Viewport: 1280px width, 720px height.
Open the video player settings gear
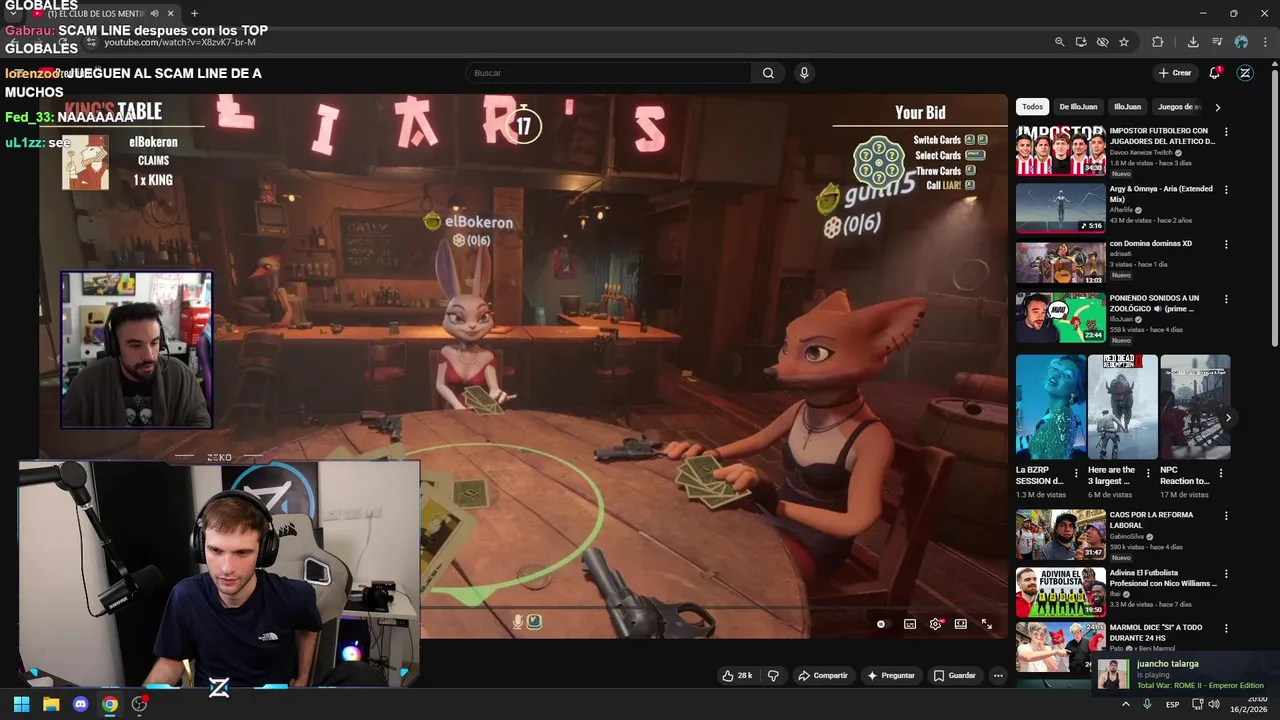936,624
